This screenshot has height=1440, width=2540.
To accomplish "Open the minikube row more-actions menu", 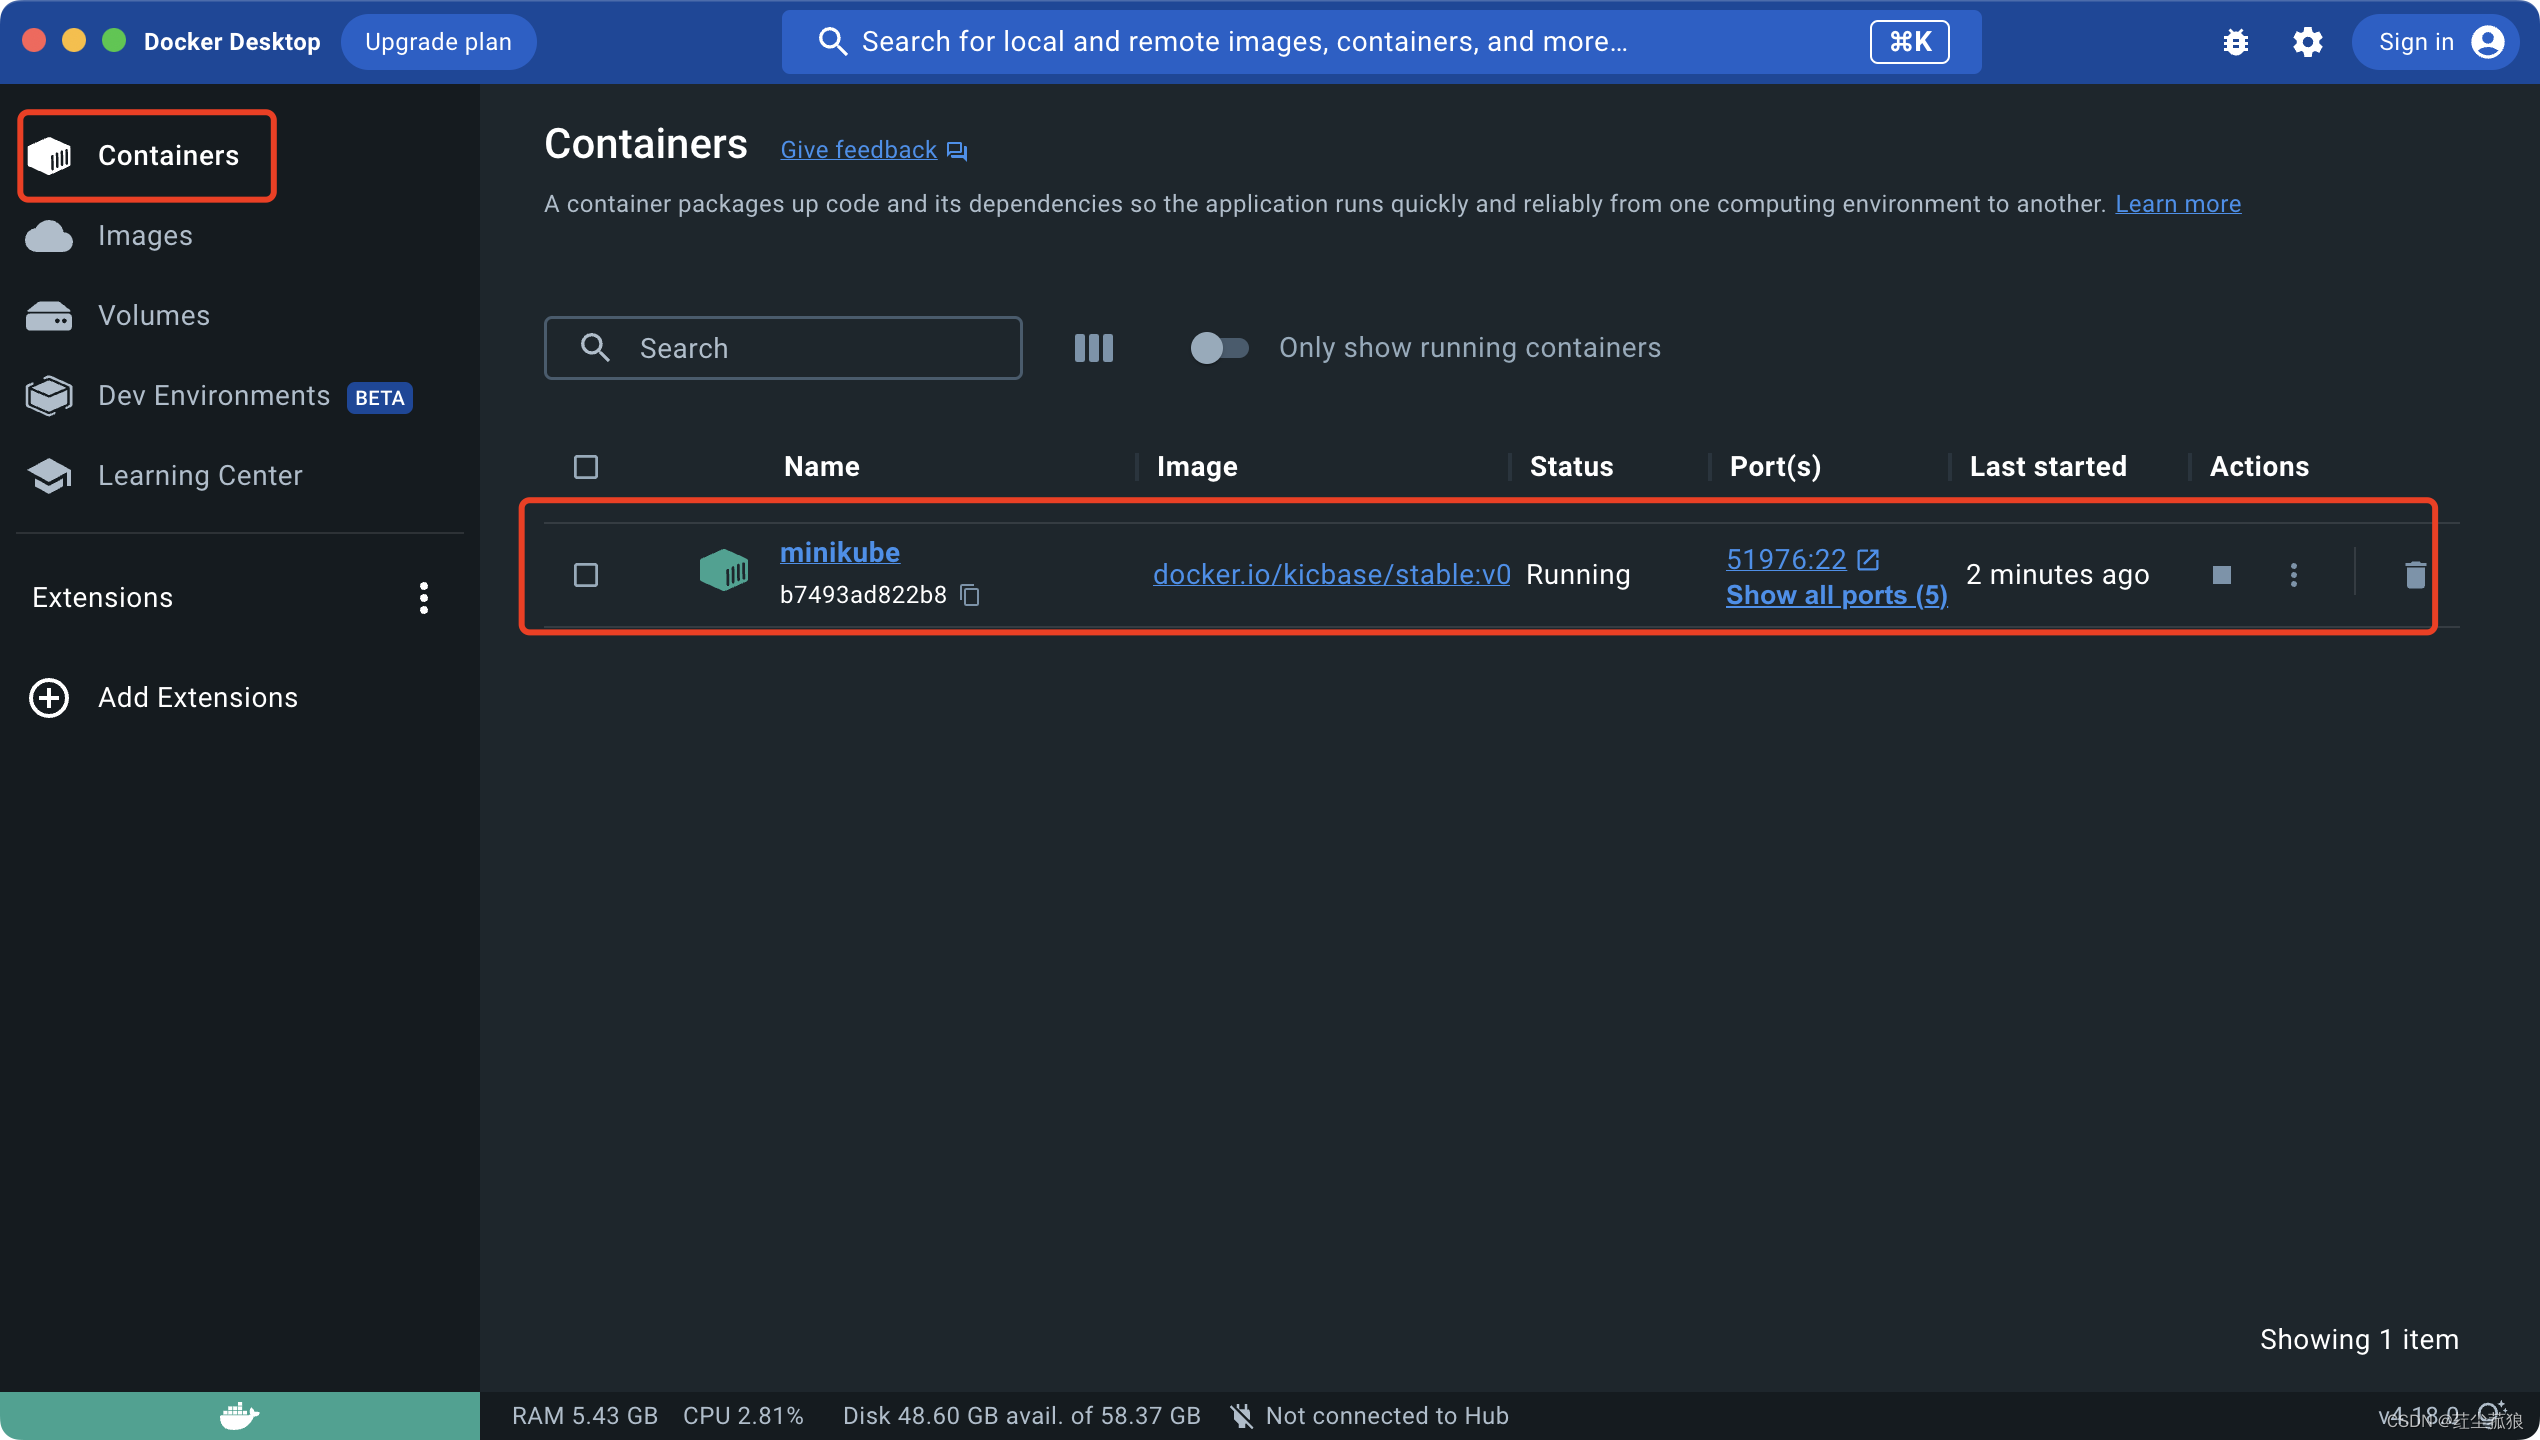I will [2293, 575].
